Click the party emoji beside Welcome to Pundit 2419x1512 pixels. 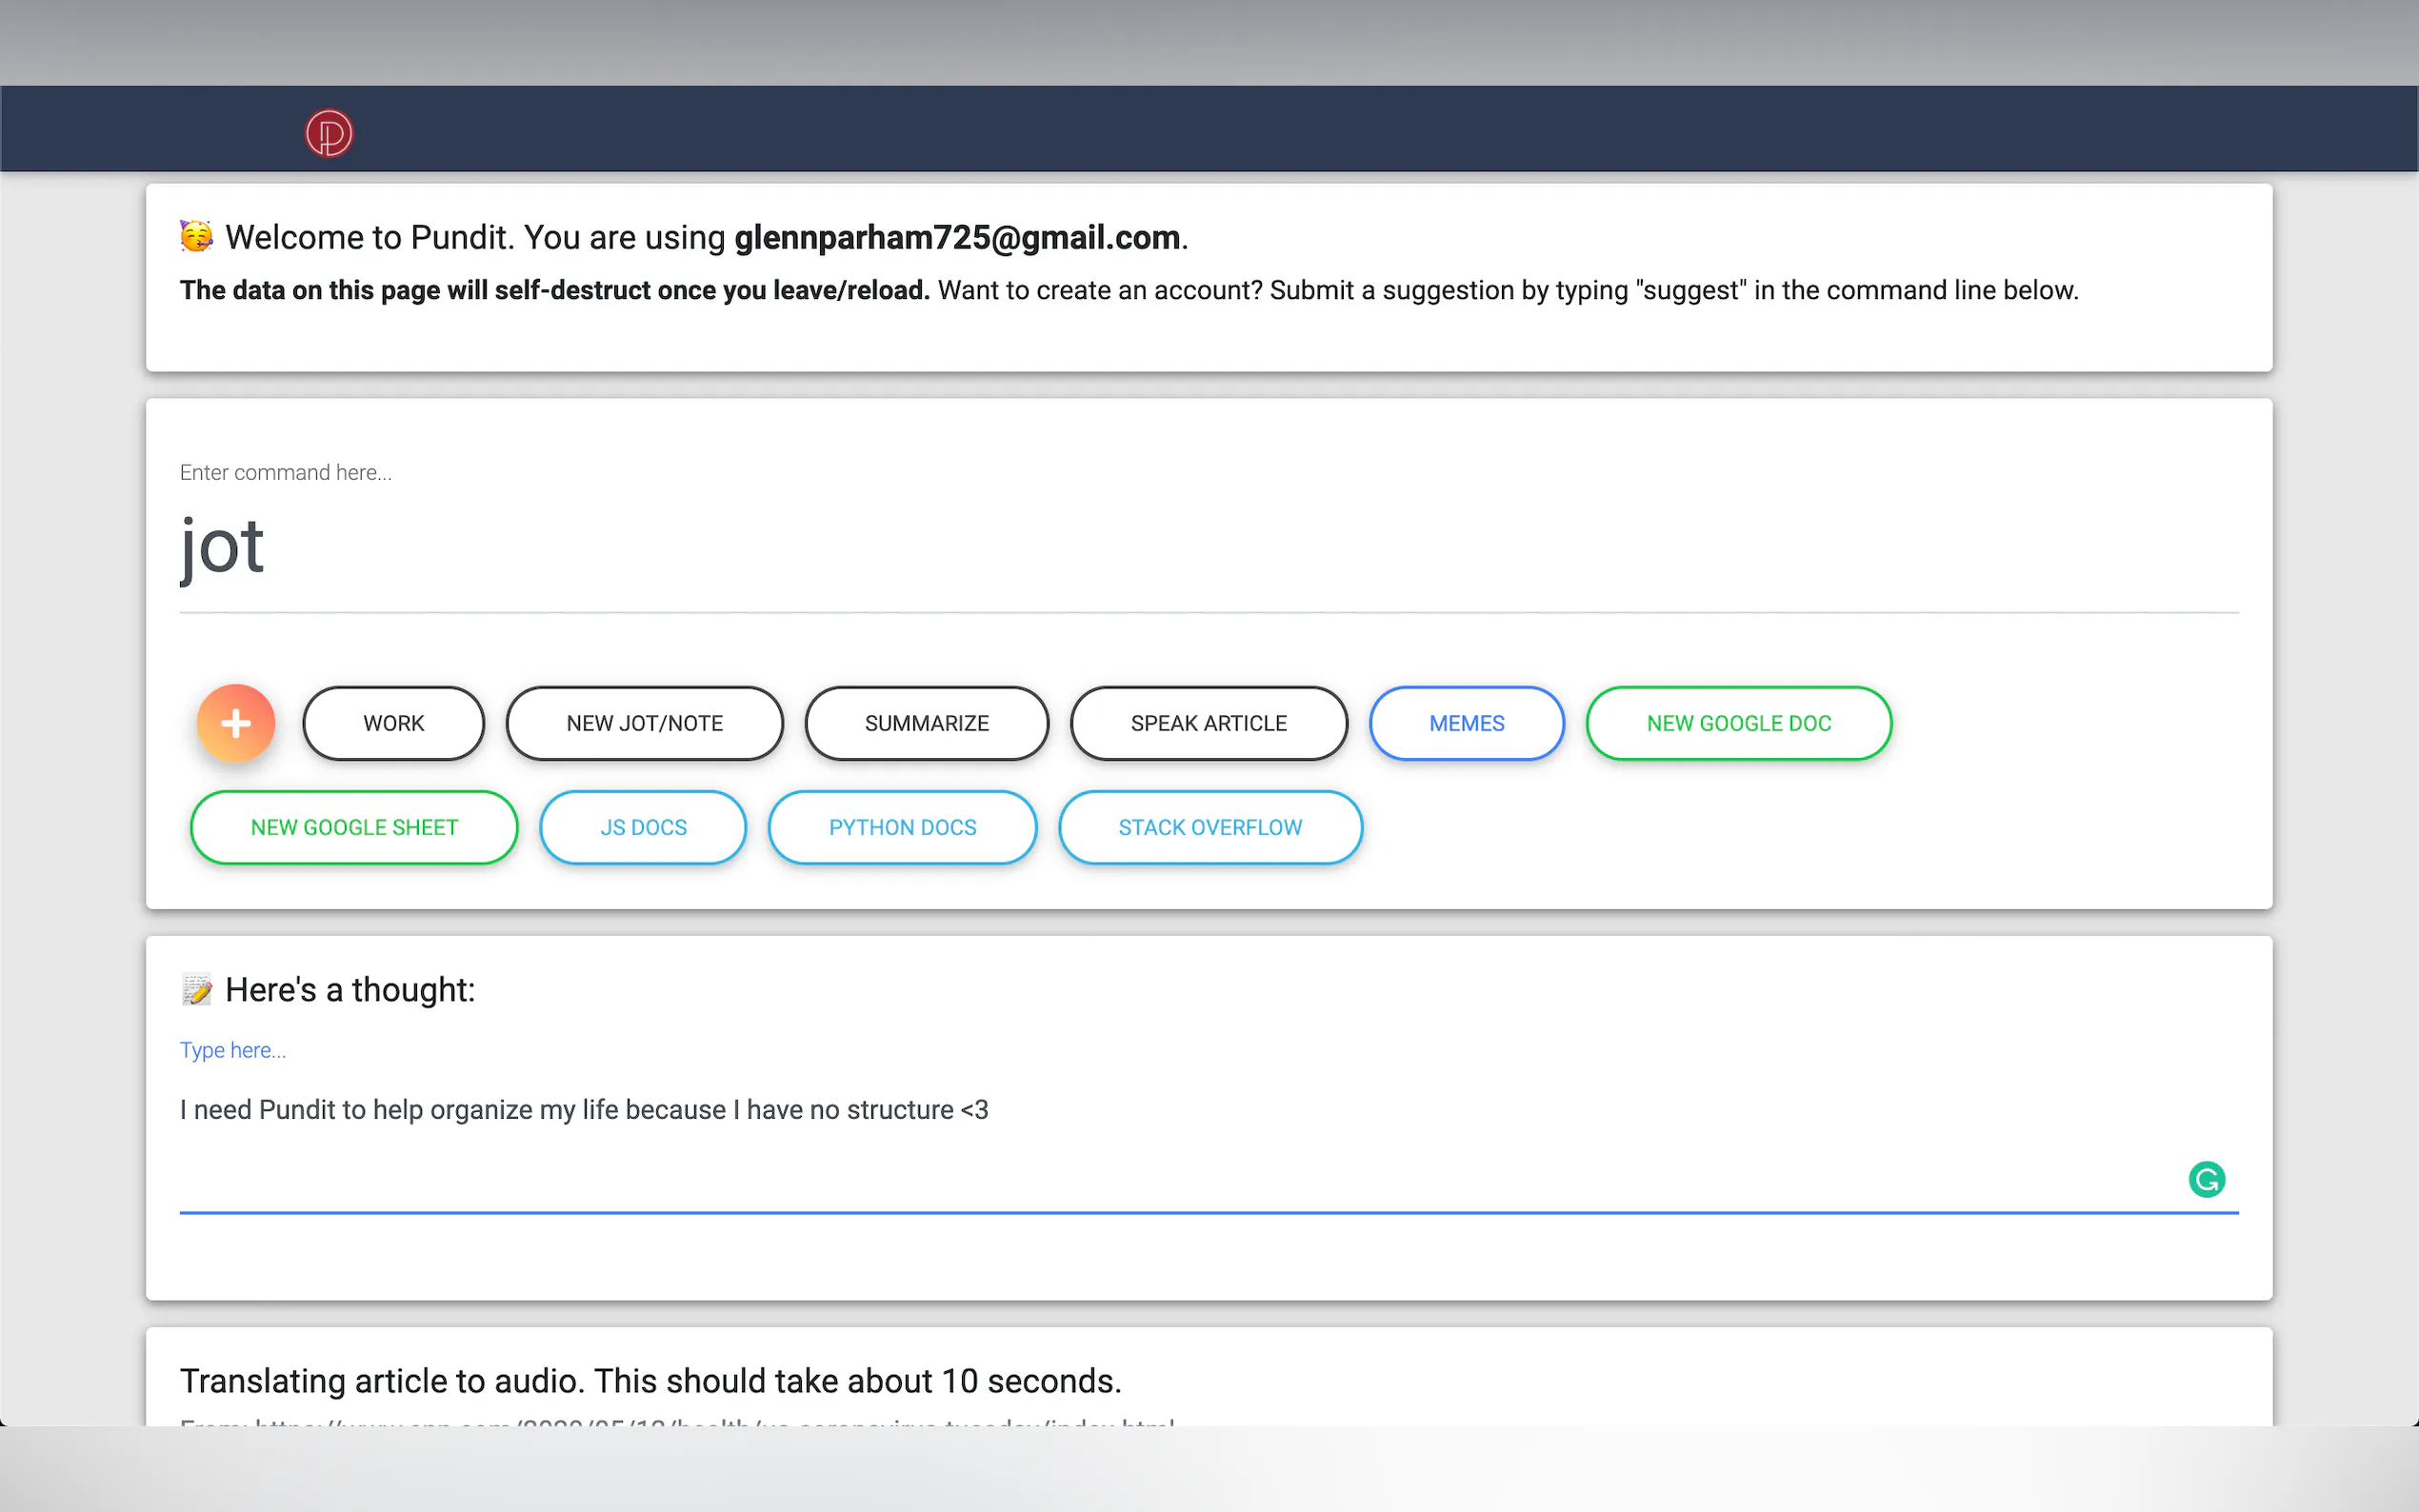197,237
